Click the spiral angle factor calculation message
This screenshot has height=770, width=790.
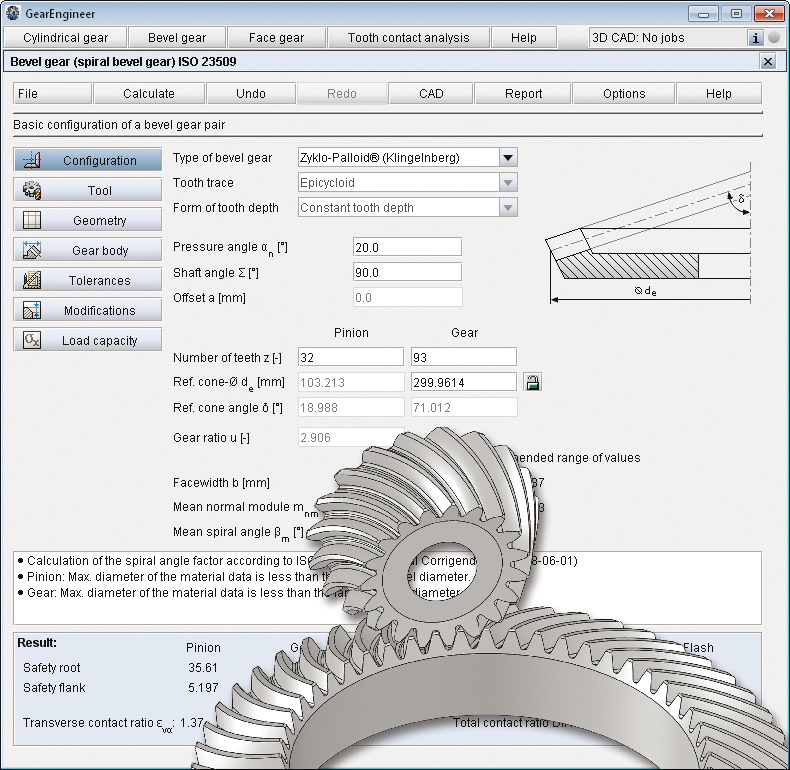pos(297,561)
